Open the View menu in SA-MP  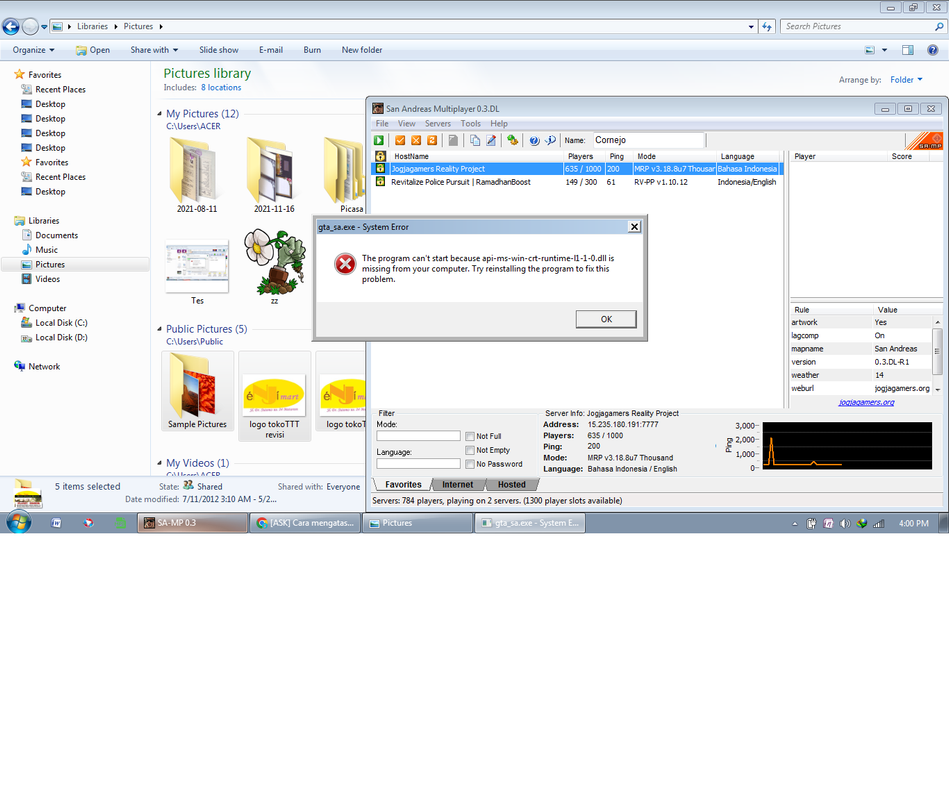(407, 123)
